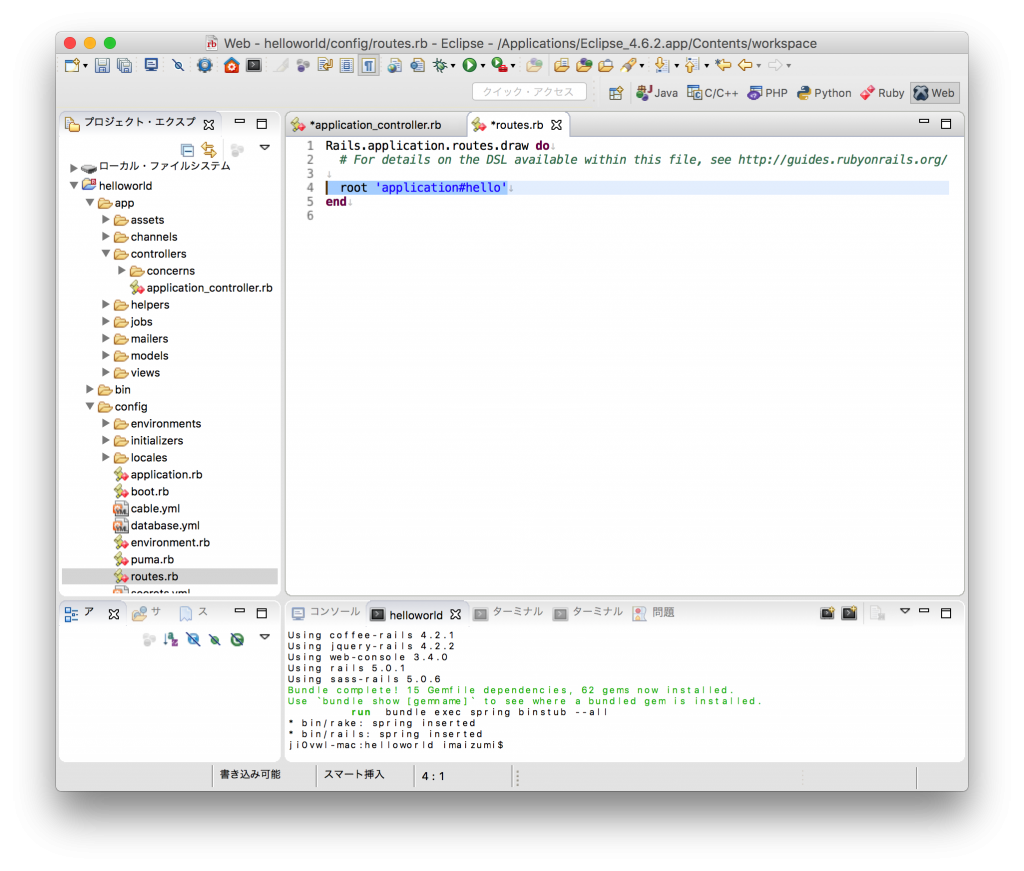Switch to application_controller.rb editor tab
Viewport: 1024px width, 871px height.
[x=376, y=125]
